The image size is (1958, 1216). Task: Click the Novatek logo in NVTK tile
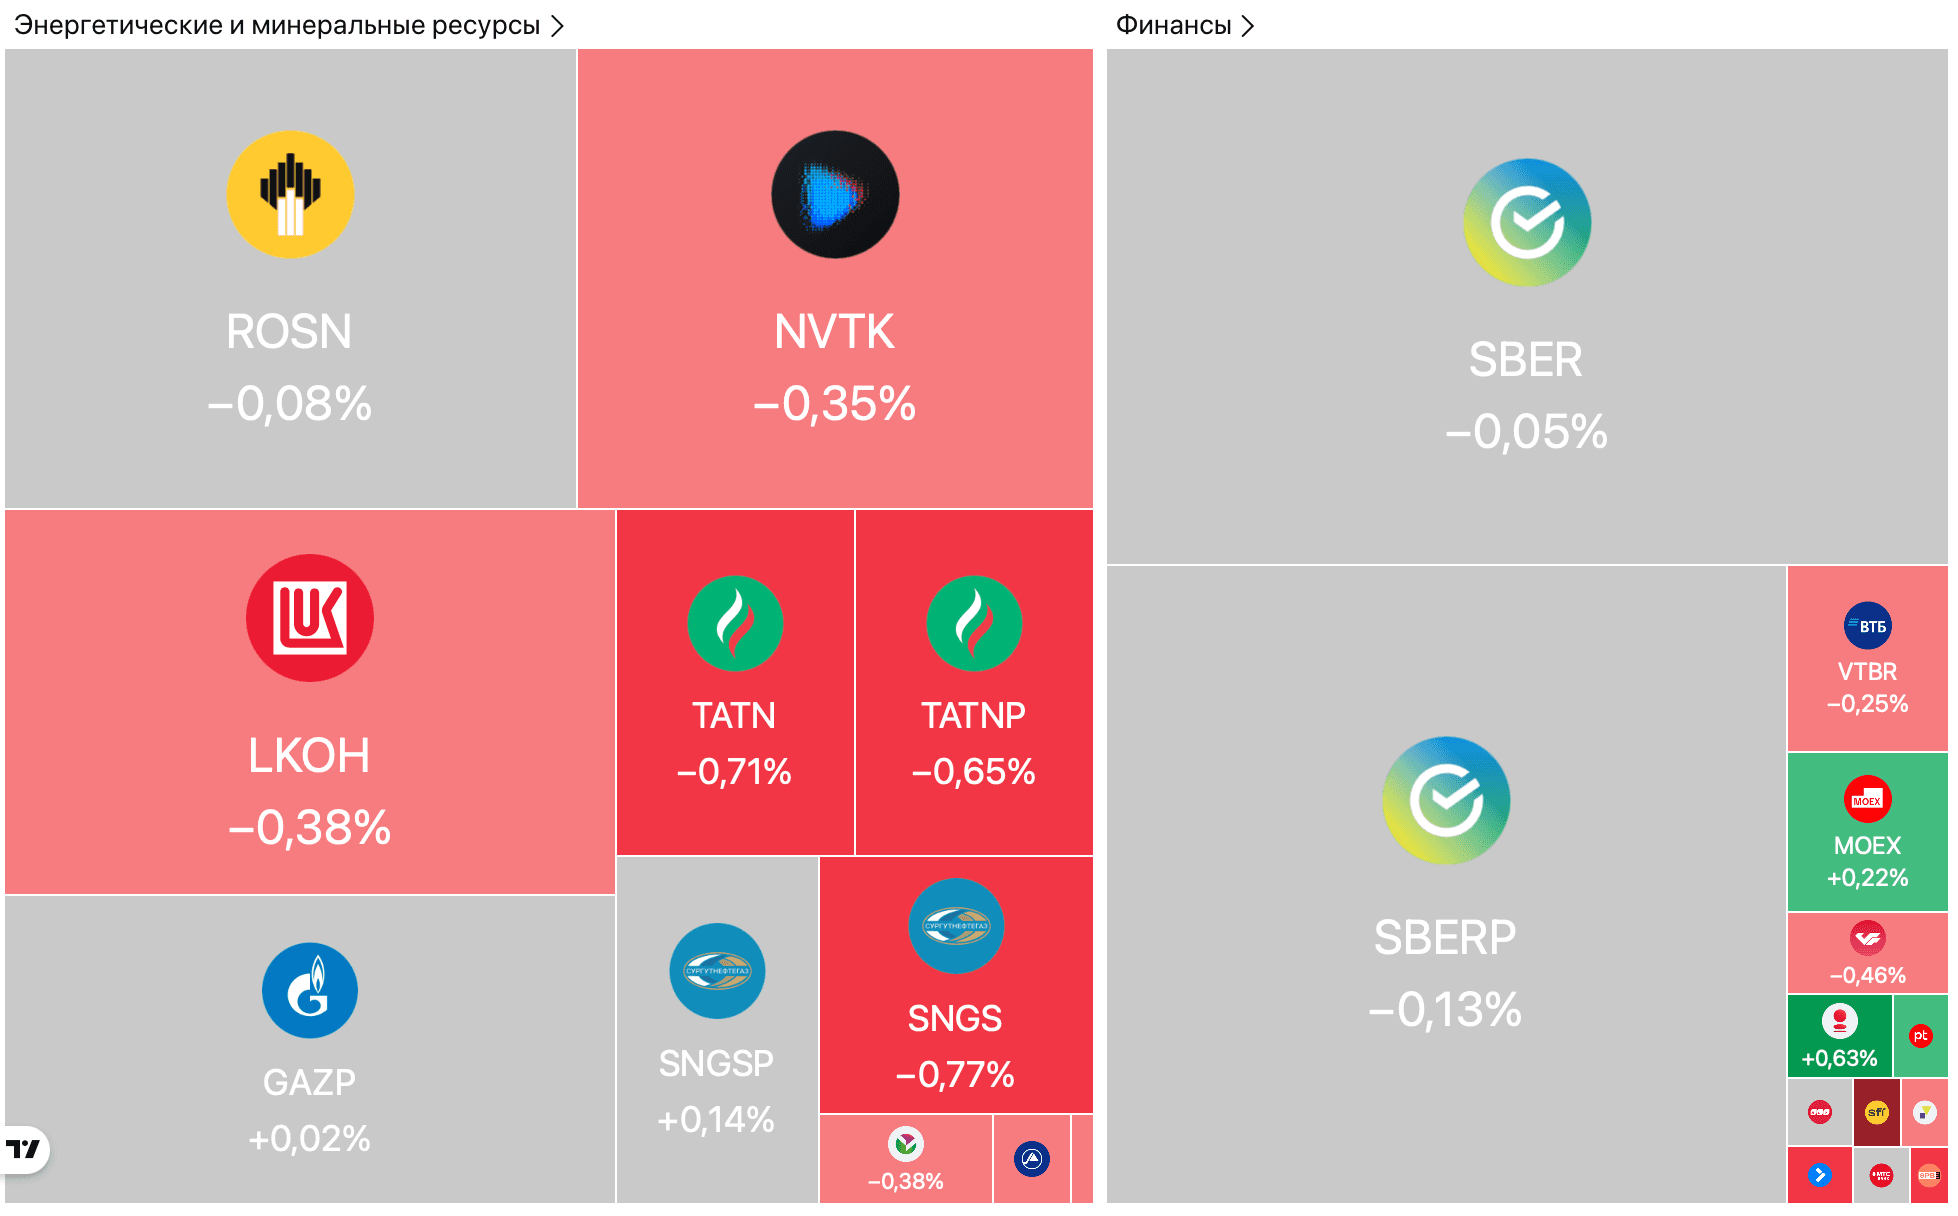pos(835,195)
